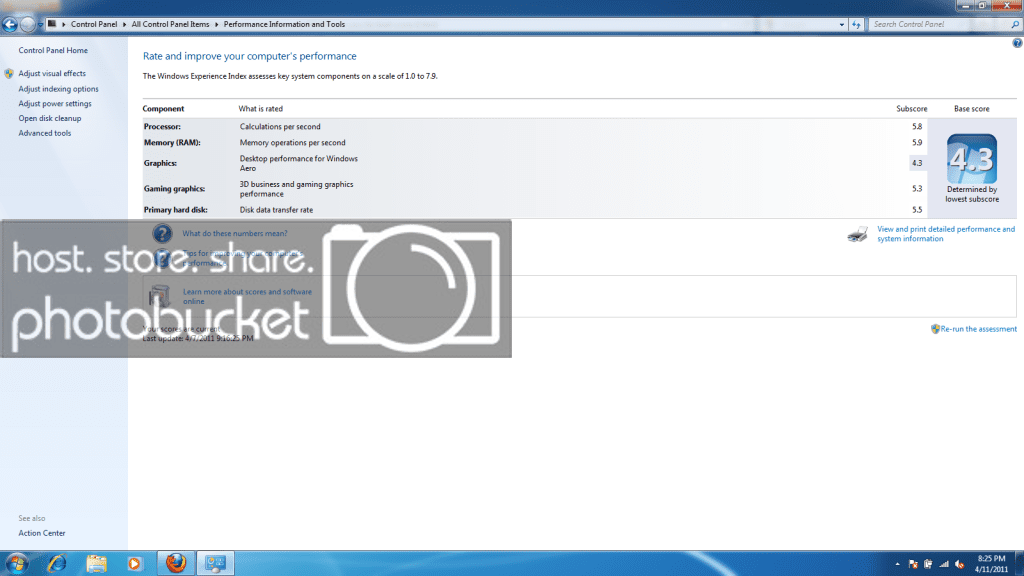Open the Windows Start button
The width and height of the screenshot is (1024, 576).
tap(16, 563)
